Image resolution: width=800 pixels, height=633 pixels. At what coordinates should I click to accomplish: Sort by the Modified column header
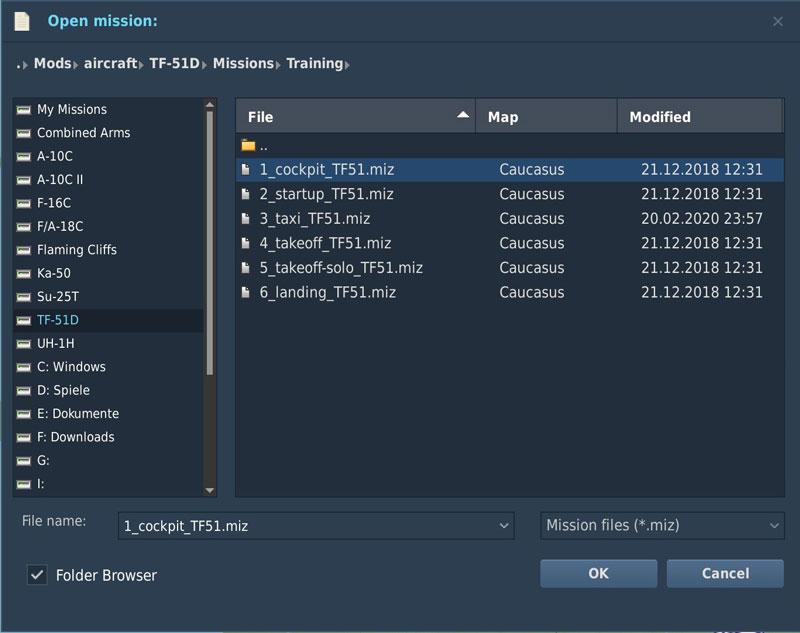tap(699, 117)
